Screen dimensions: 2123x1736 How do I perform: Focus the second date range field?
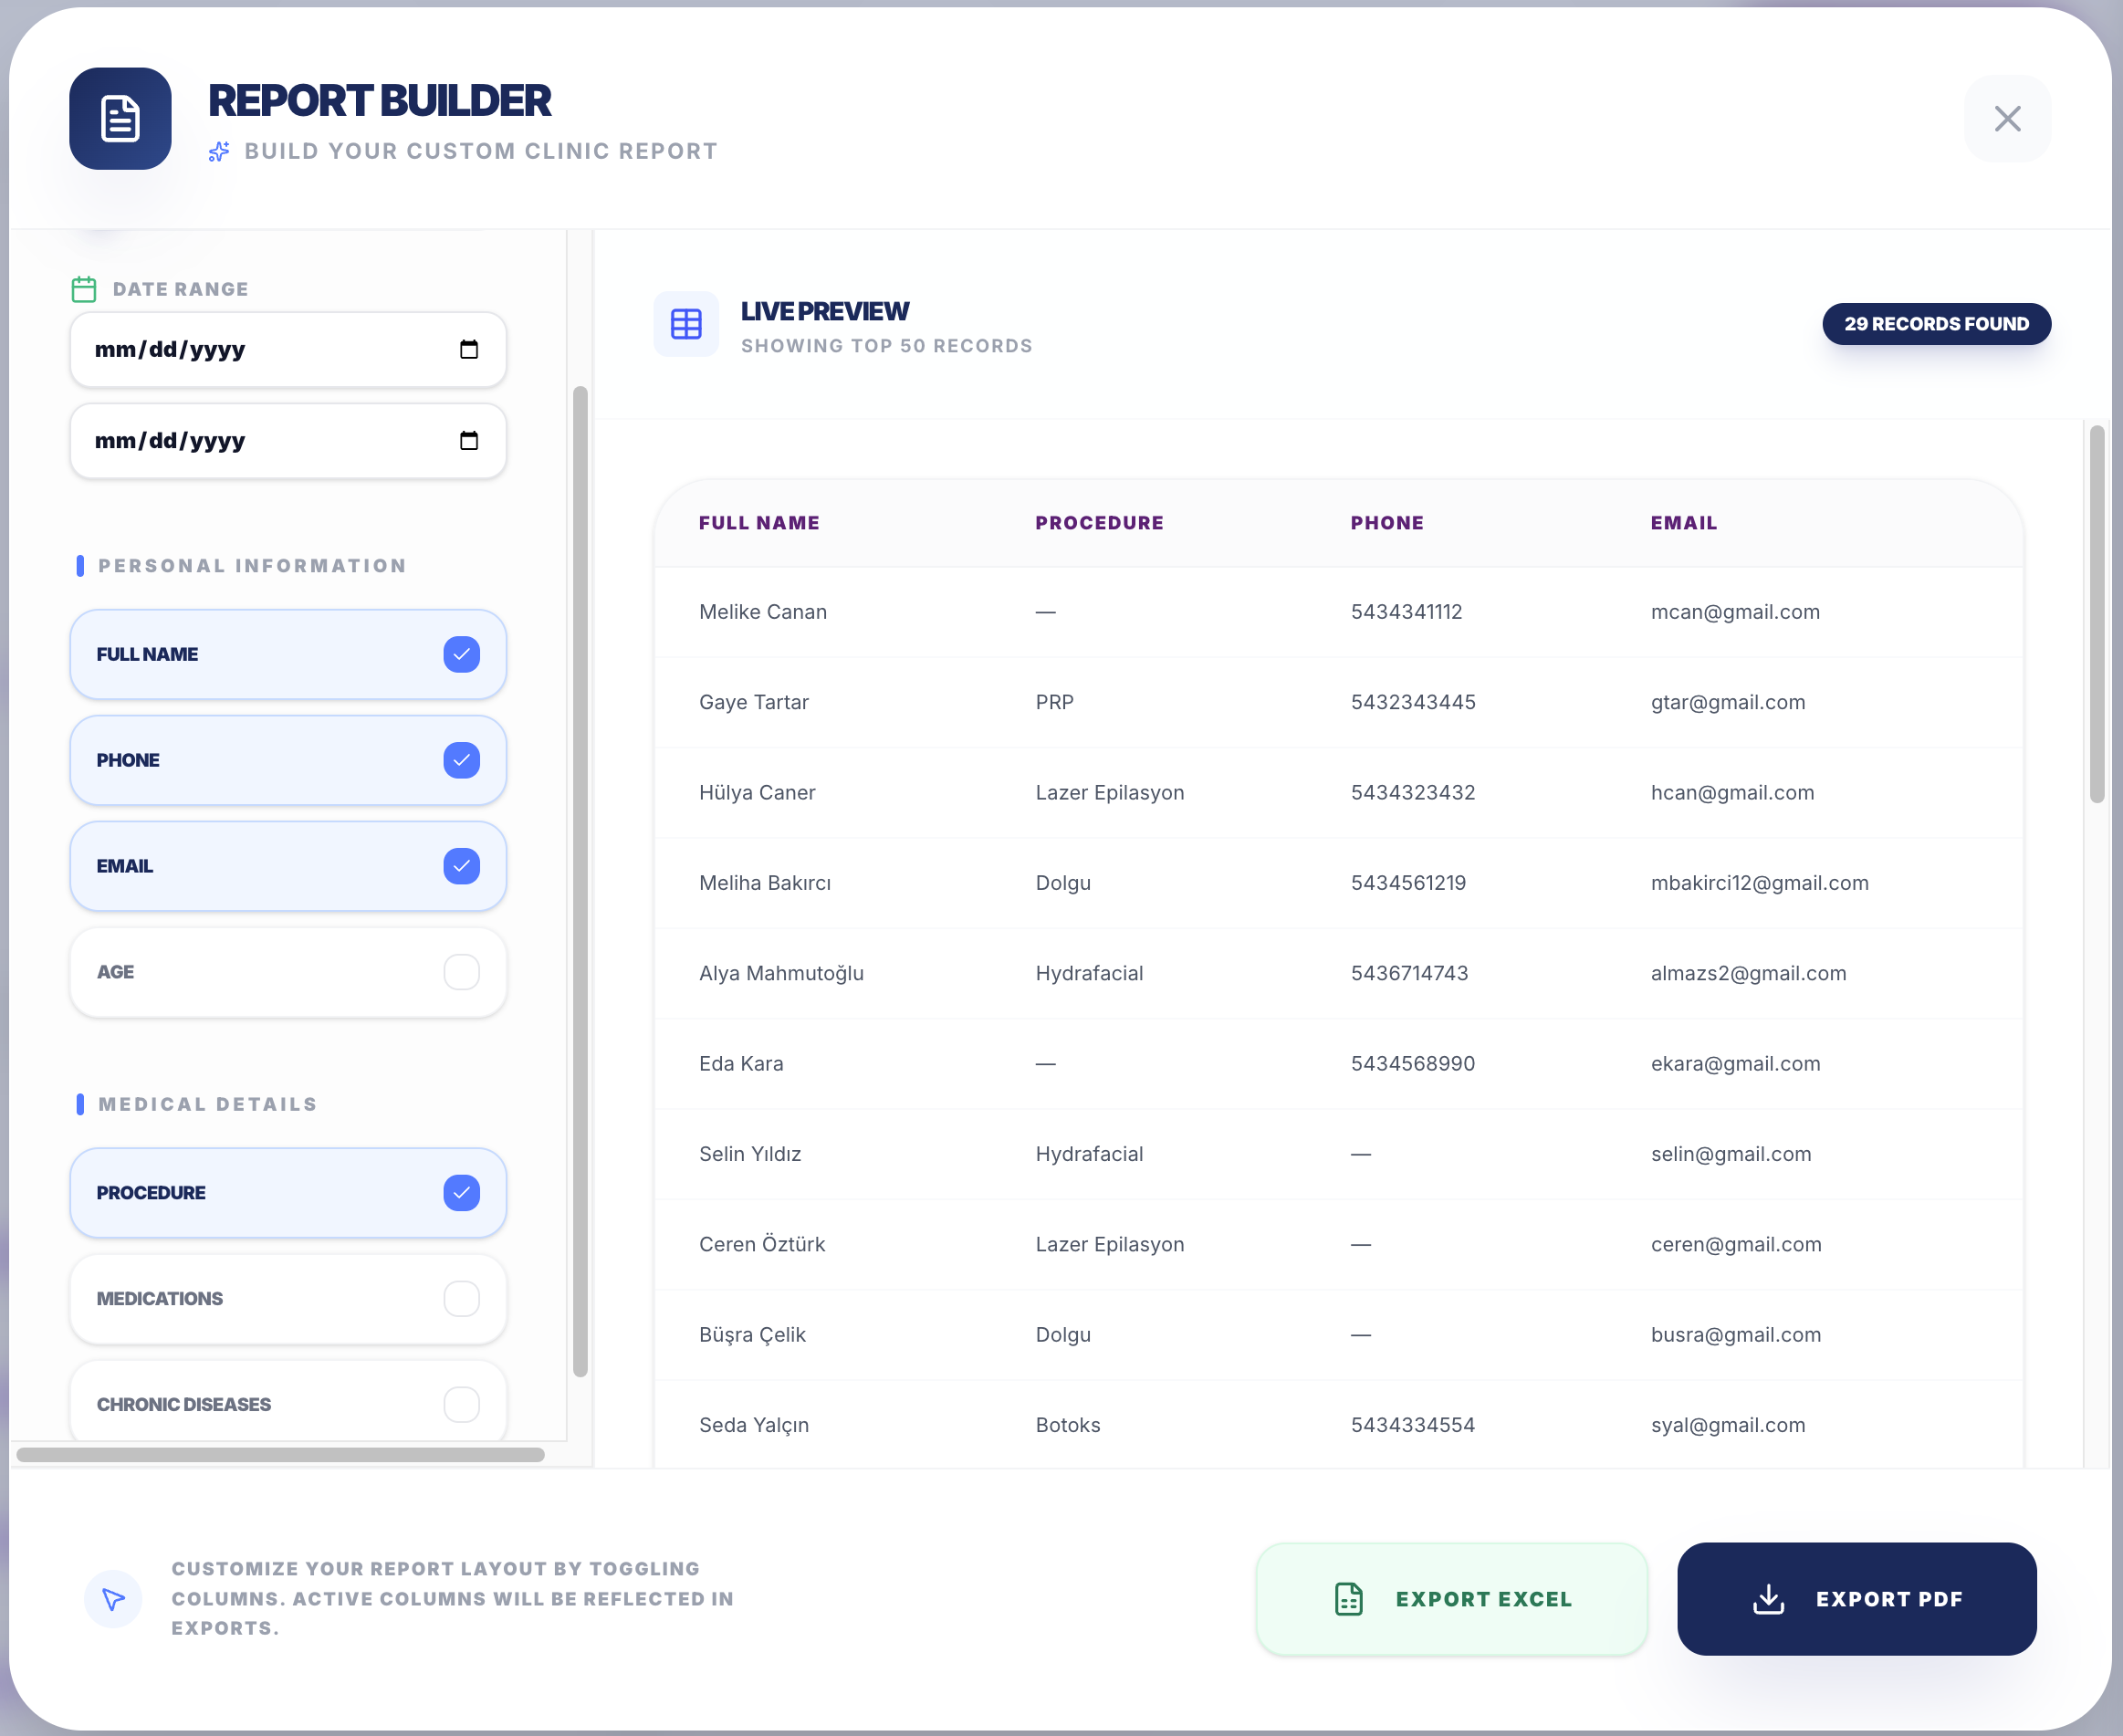(288, 440)
